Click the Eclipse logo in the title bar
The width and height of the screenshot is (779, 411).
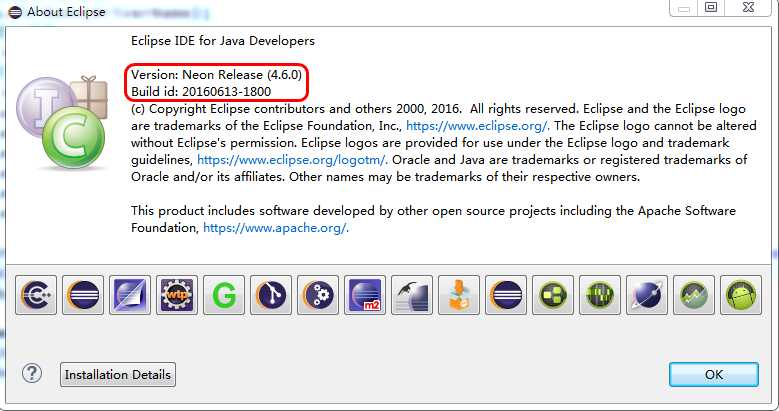pos(15,12)
